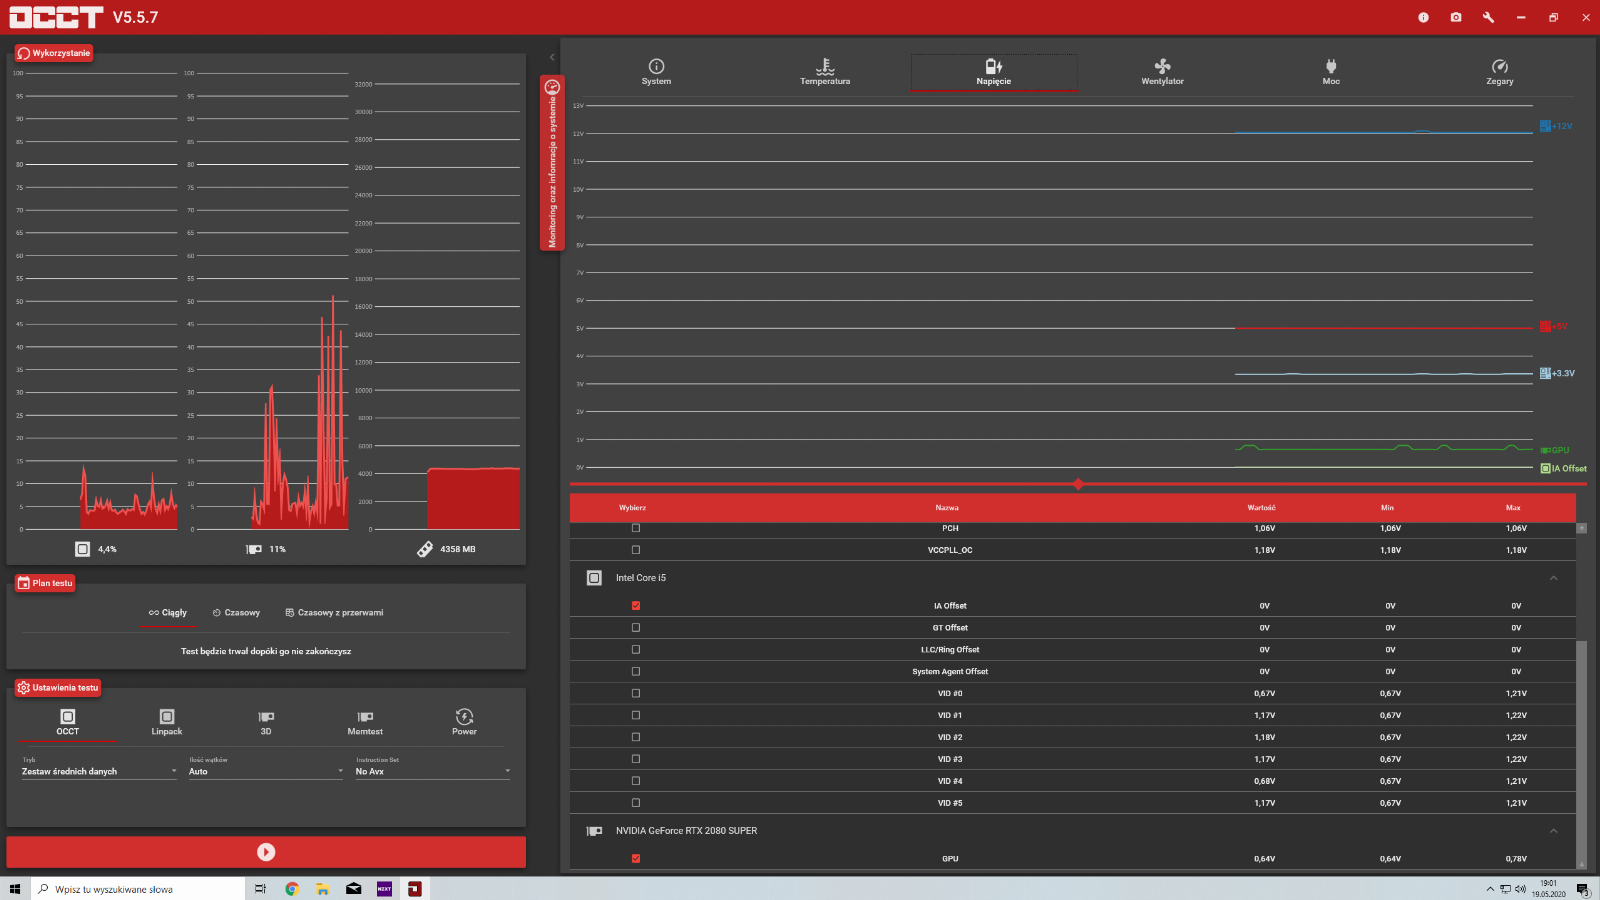Click the GPU usage icon at 11%

pos(254,549)
